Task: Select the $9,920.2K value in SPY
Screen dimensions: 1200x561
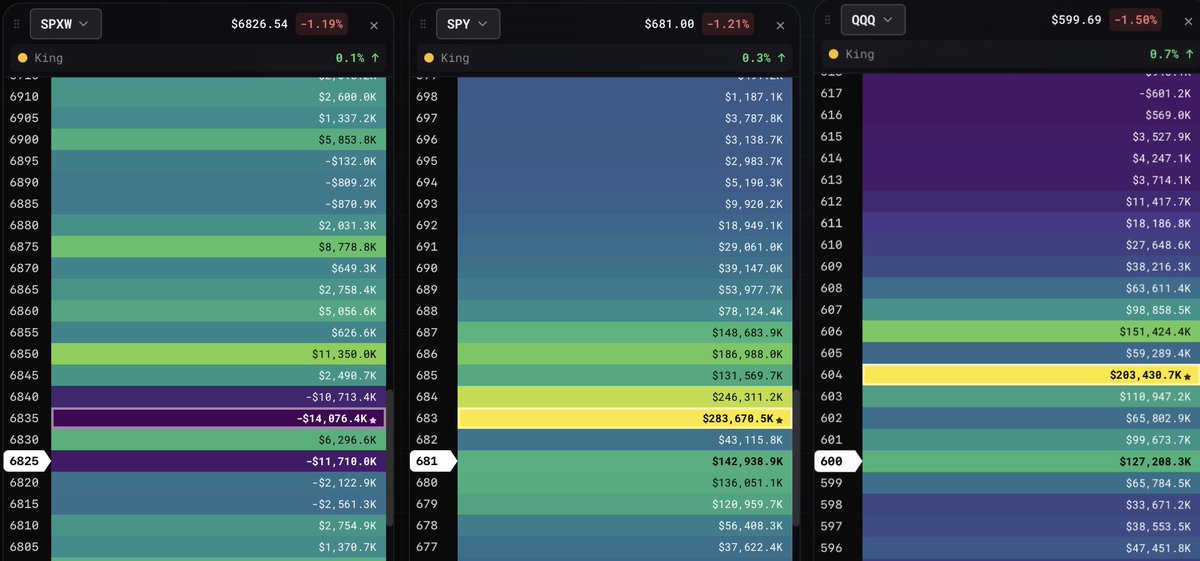Action: click(x=754, y=203)
